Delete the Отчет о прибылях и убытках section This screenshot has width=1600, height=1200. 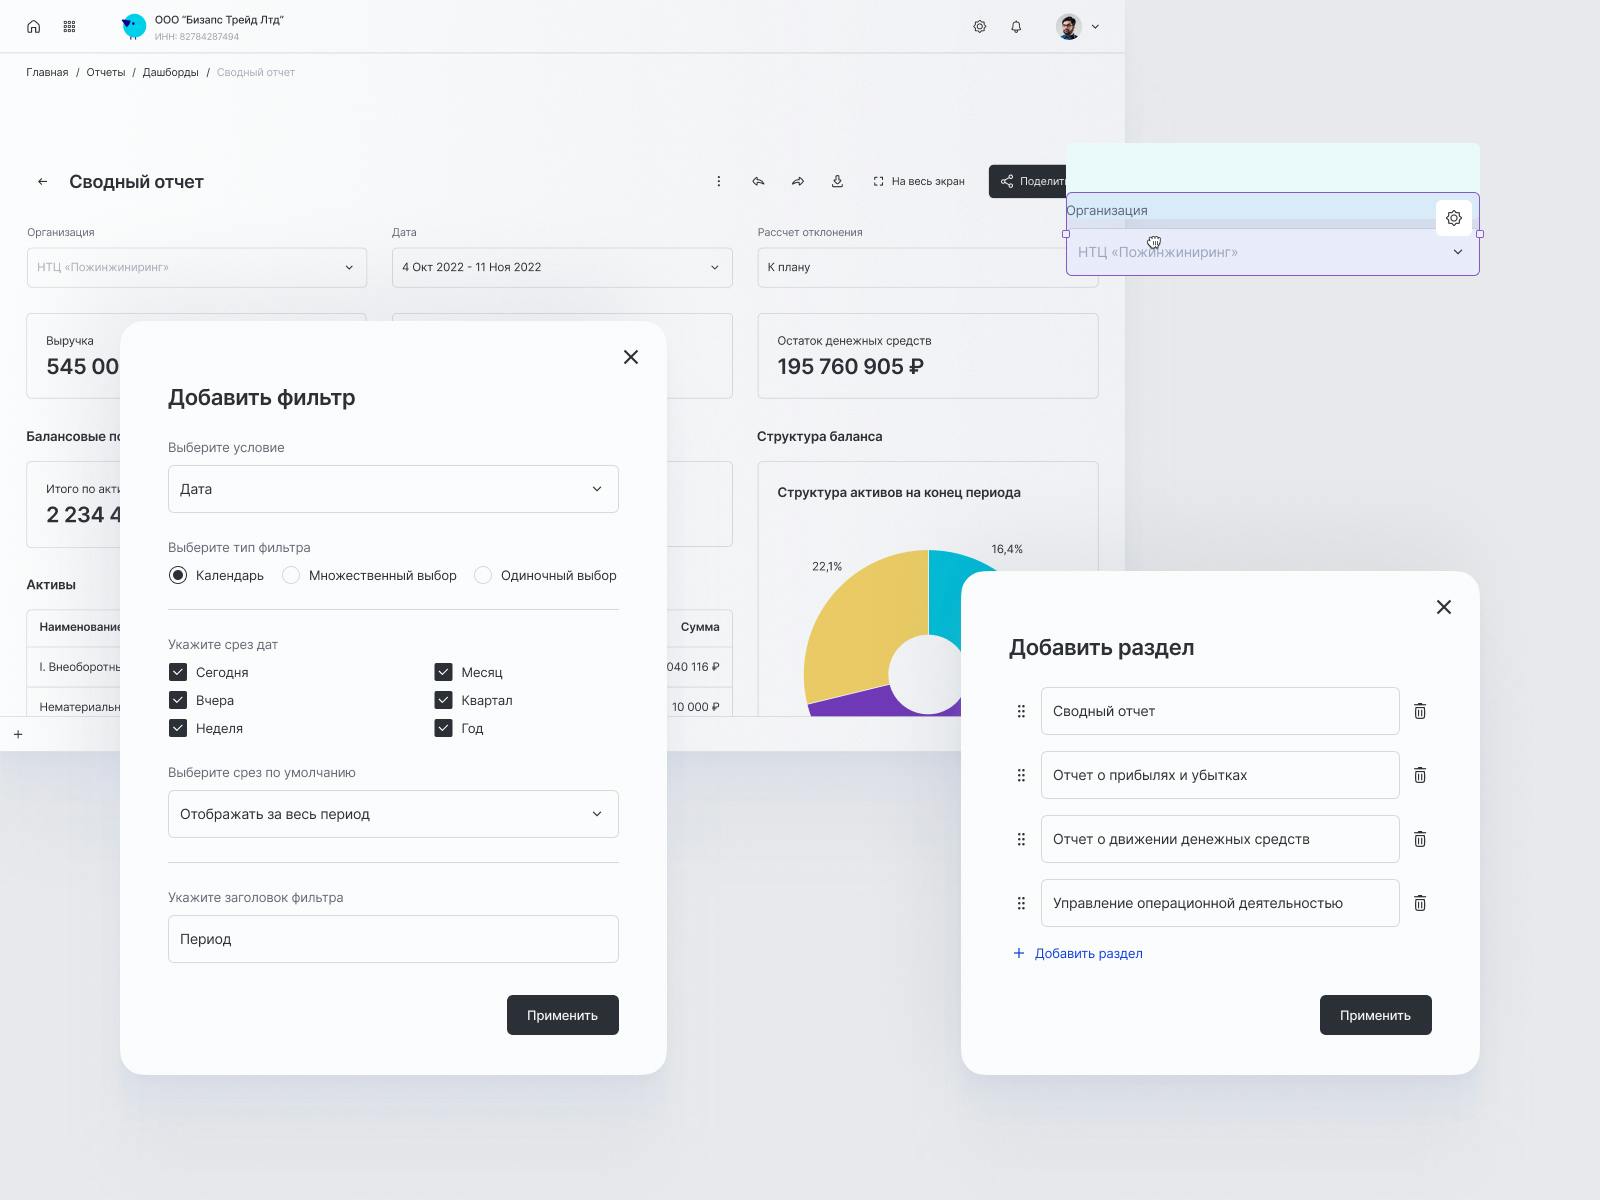pyautogui.click(x=1420, y=775)
